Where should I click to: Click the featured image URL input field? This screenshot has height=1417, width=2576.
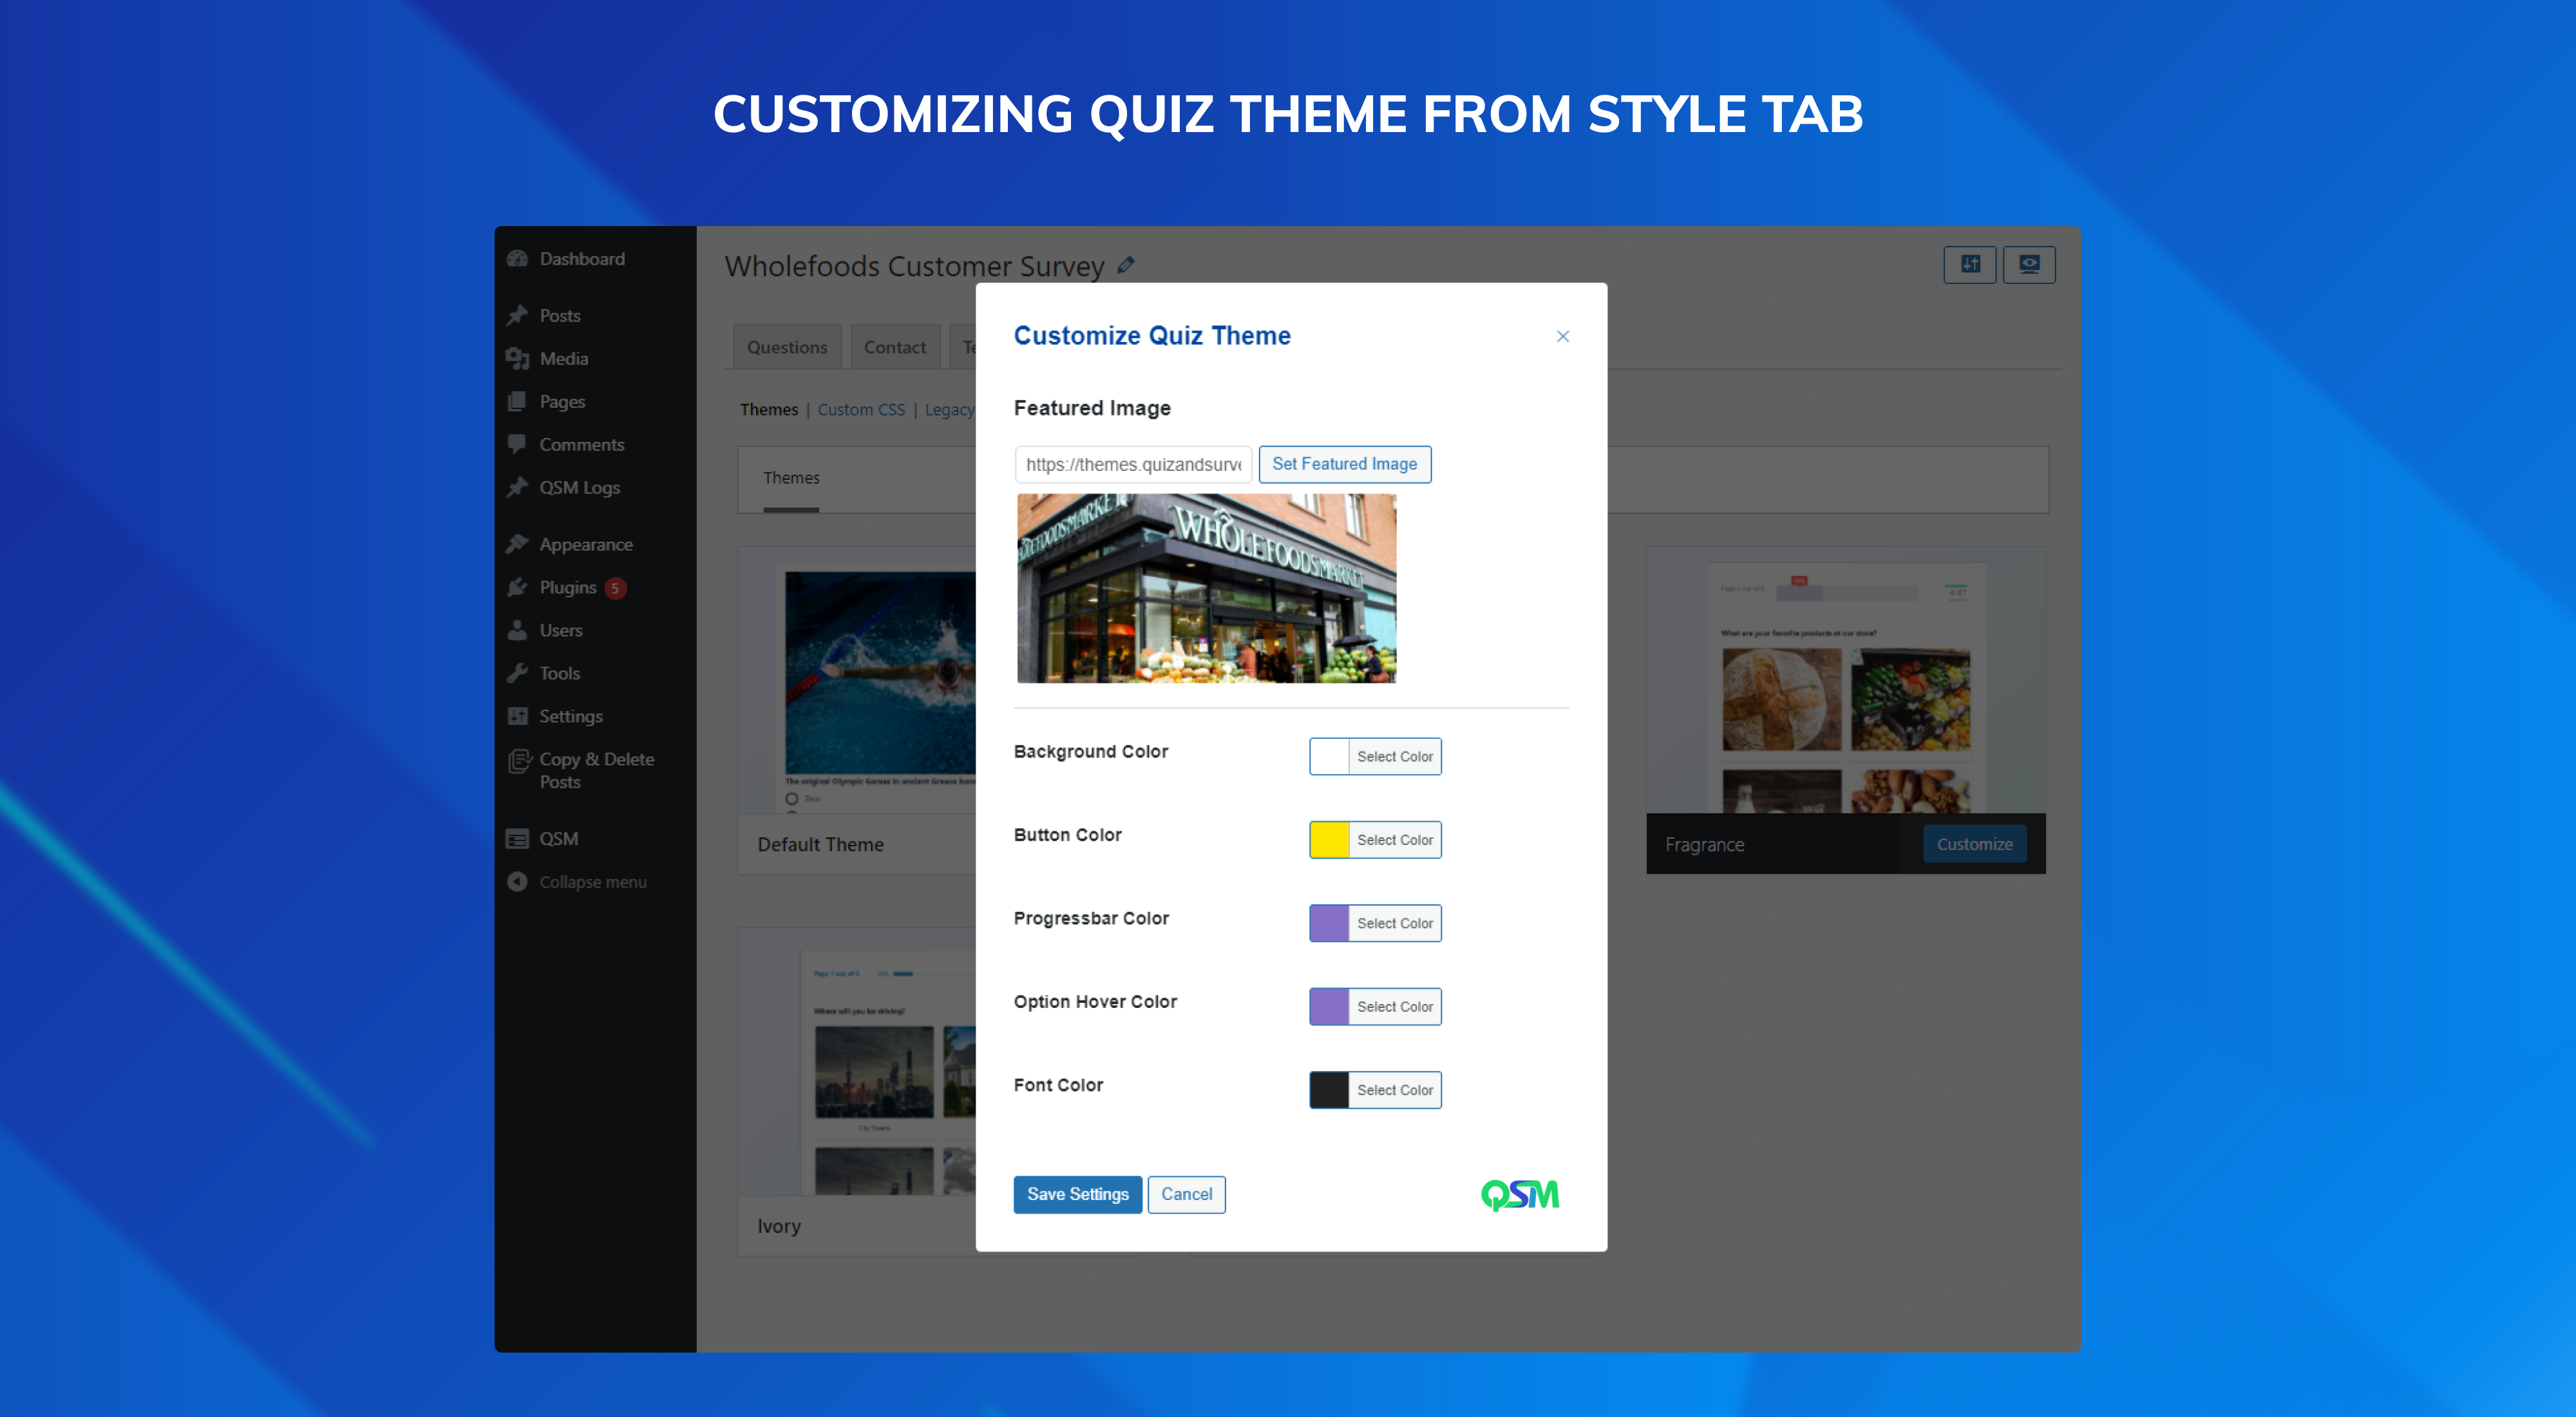1133,465
